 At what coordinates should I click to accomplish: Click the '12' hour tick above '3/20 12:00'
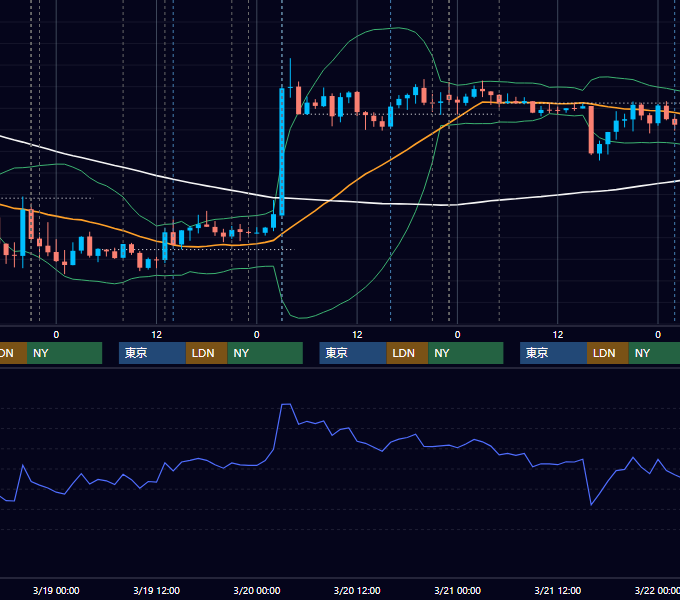(x=357, y=335)
